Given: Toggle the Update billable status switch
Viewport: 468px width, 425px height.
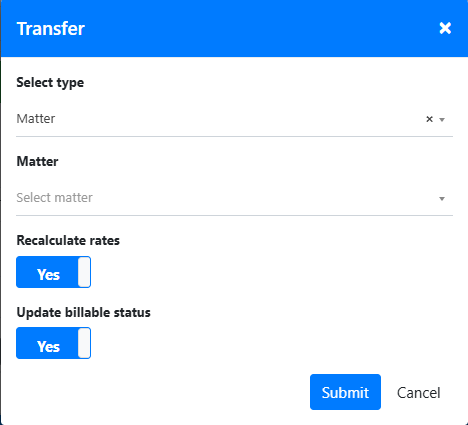Looking at the screenshot, I should [x=53, y=343].
